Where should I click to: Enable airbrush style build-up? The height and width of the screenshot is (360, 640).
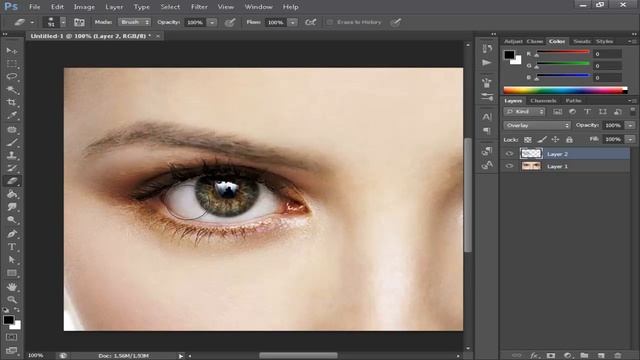[x=311, y=22]
